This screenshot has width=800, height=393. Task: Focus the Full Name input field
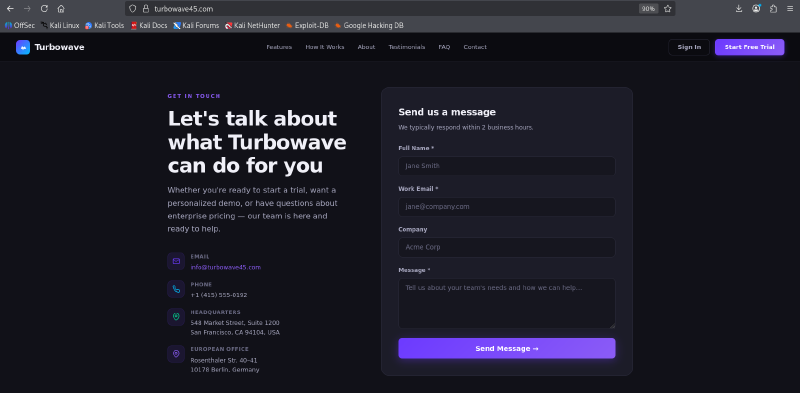[x=507, y=166]
